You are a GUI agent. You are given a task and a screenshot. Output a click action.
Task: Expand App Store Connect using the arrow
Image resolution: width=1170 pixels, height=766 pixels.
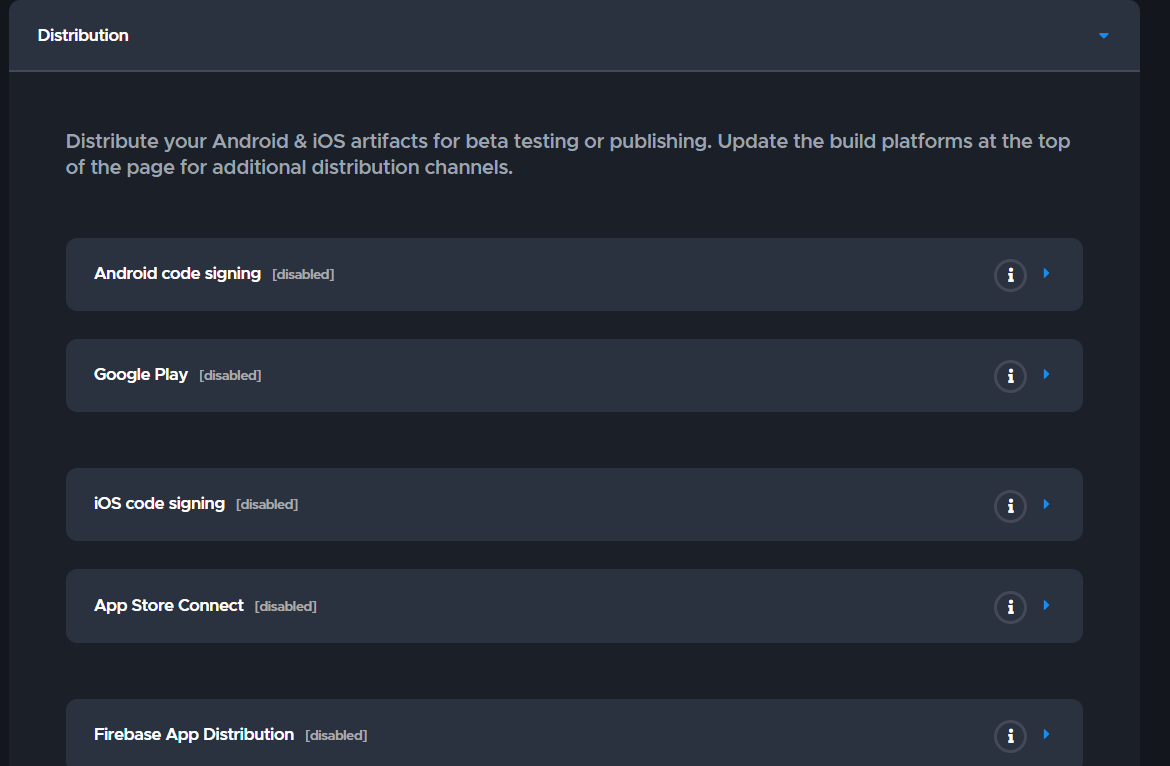click(x=1046, y=605)
